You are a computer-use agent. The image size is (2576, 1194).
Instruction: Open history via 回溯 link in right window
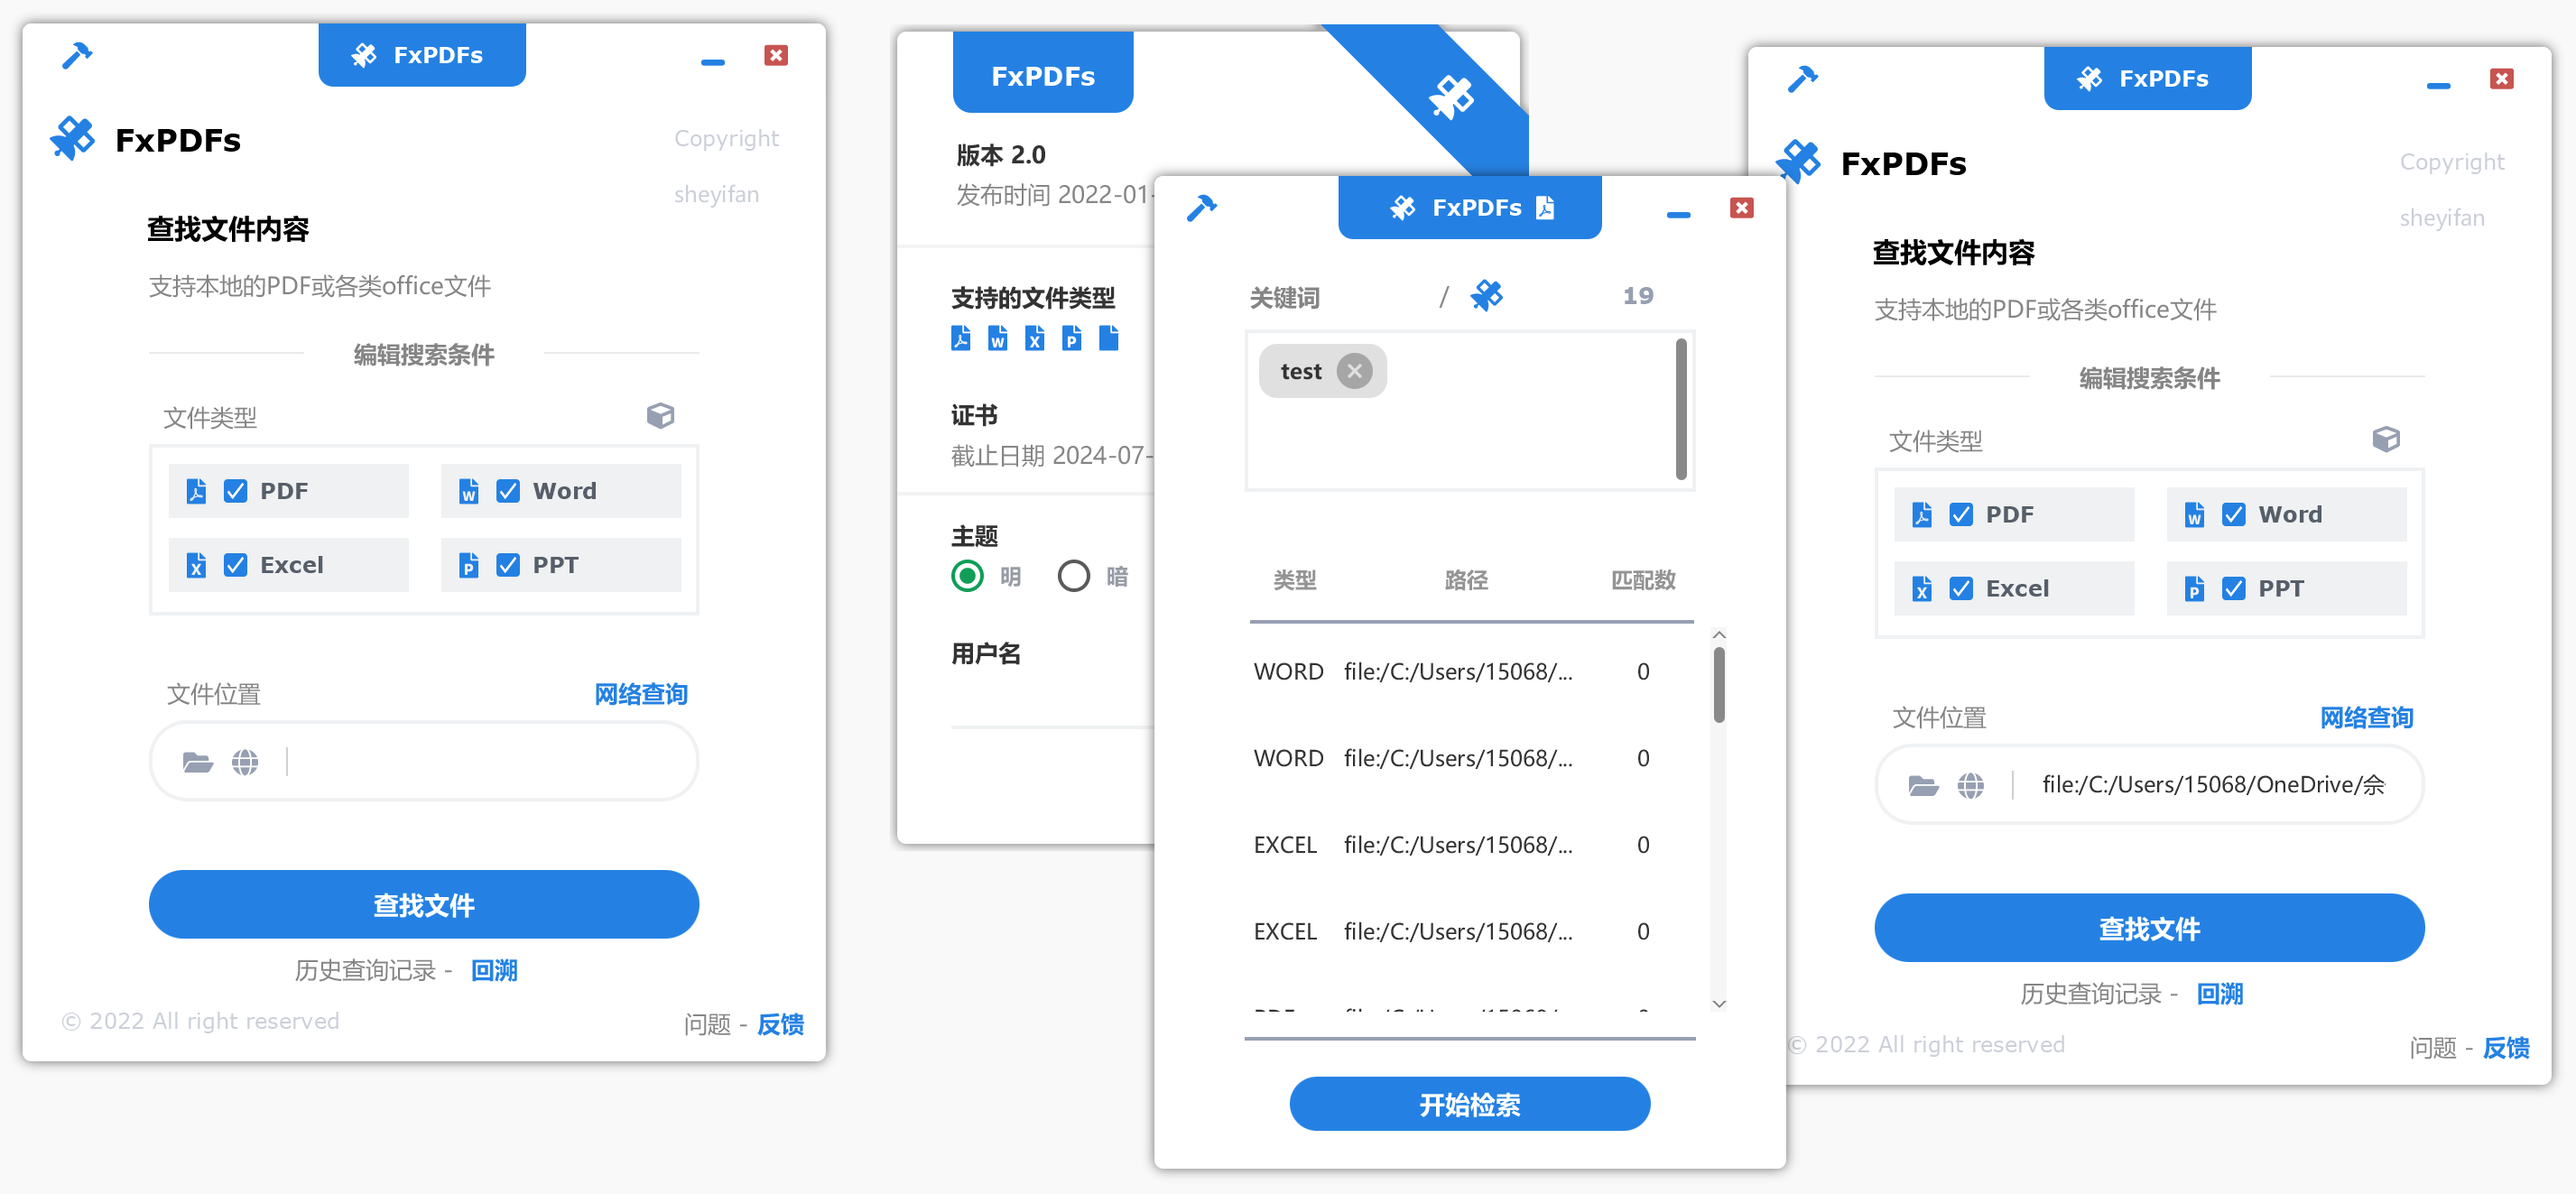2220,993
